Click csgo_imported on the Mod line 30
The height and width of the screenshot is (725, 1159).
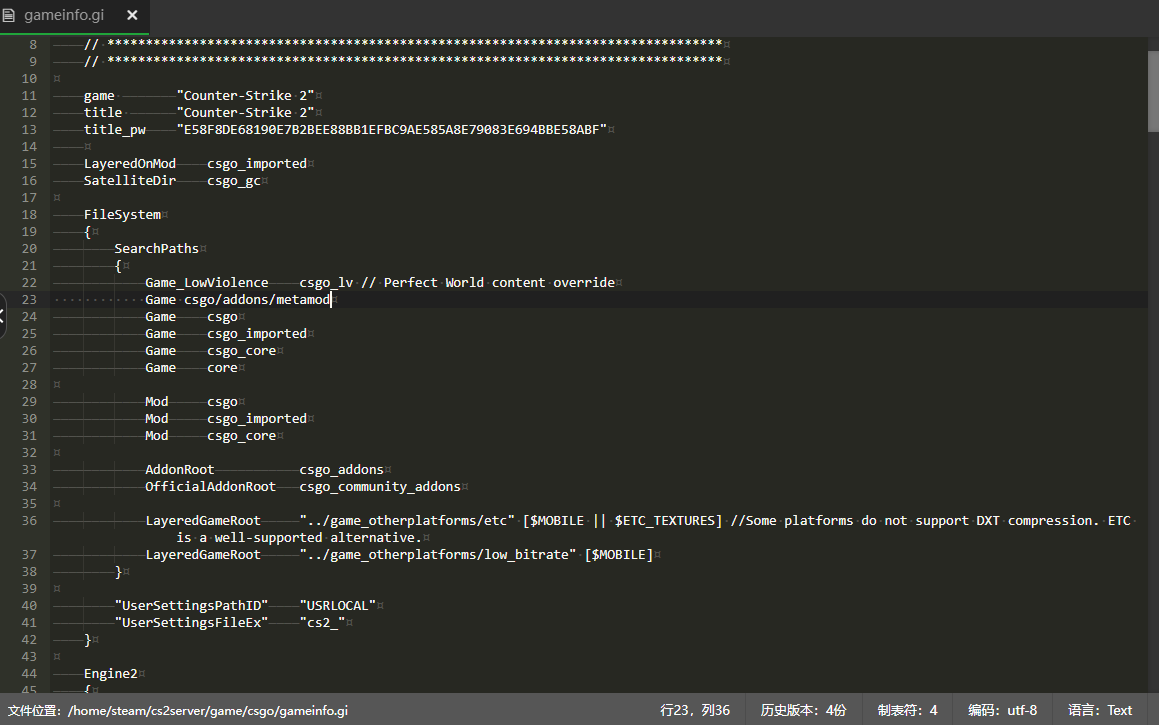pos(257,418)
